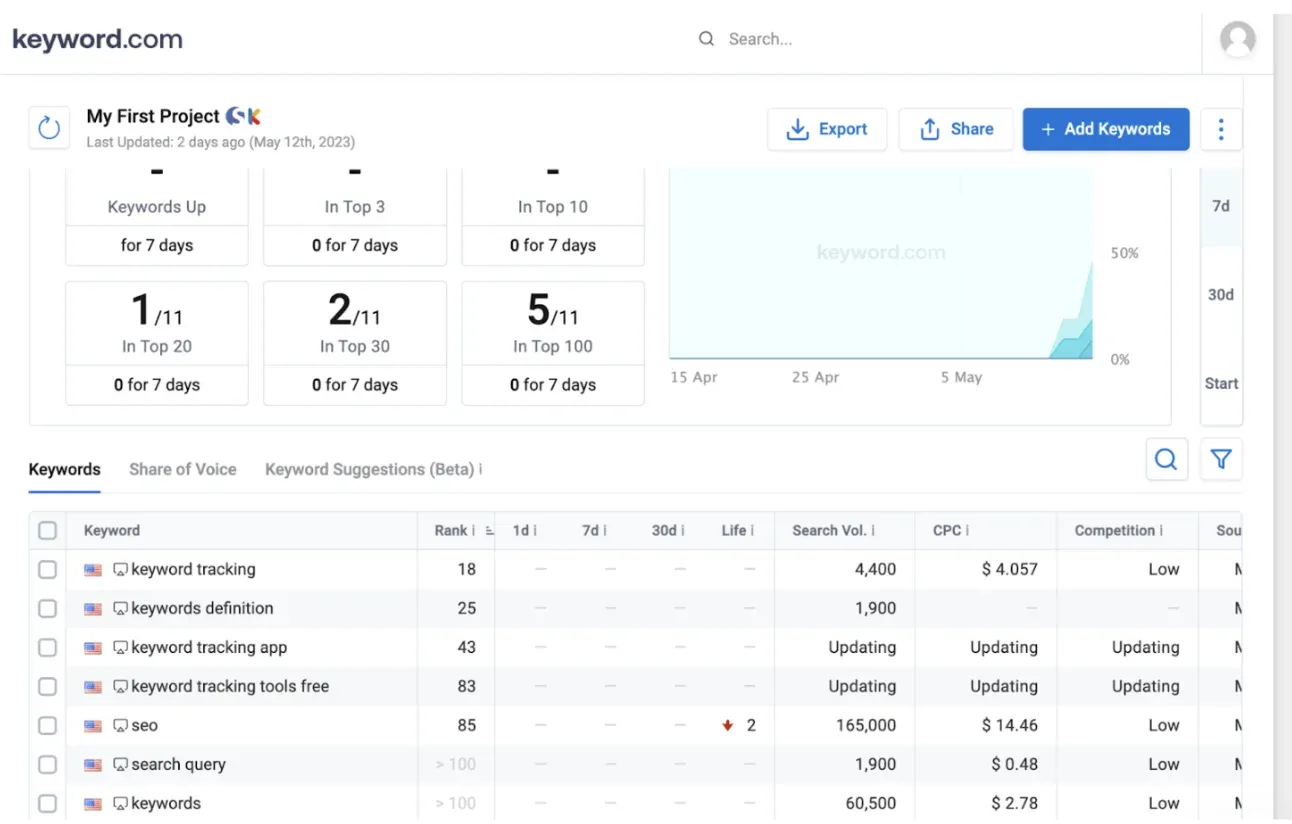Export the project data
Viewport: 1292px width, 824px height.
point(827,128)
